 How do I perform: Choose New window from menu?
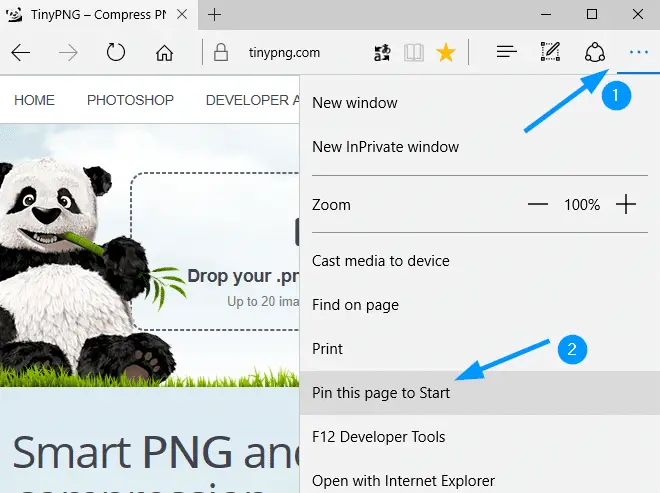pyautogui.click(x=479, y=103)
